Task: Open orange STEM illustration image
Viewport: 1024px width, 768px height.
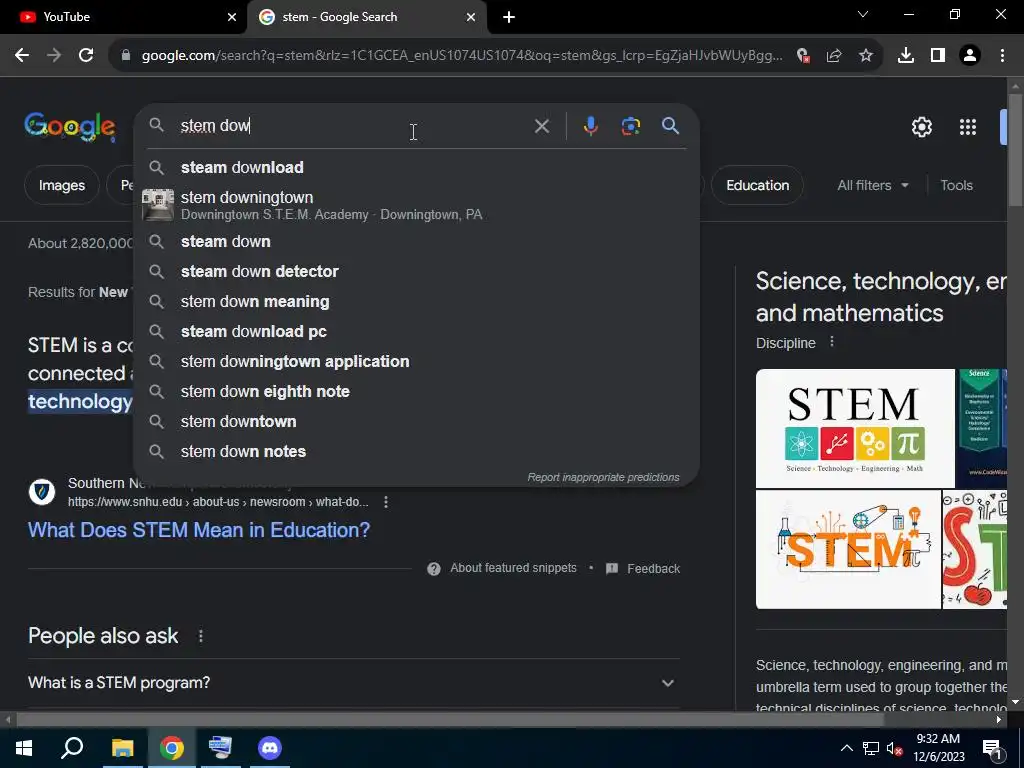Action: (x=848, y=549)
